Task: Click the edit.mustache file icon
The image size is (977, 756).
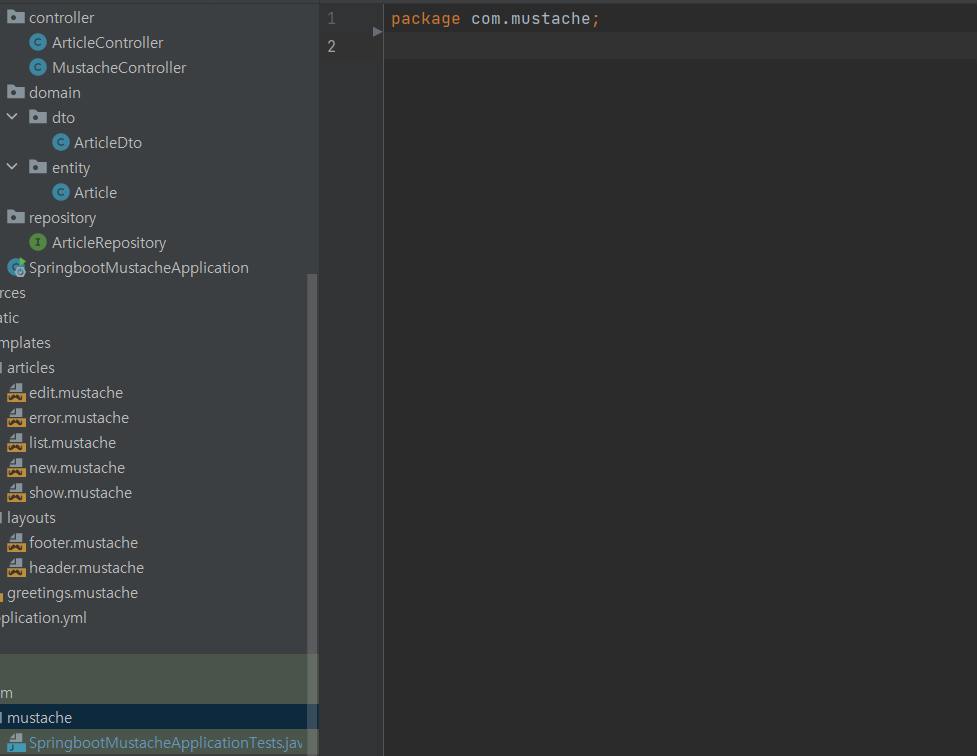Action: coord(16,393)
